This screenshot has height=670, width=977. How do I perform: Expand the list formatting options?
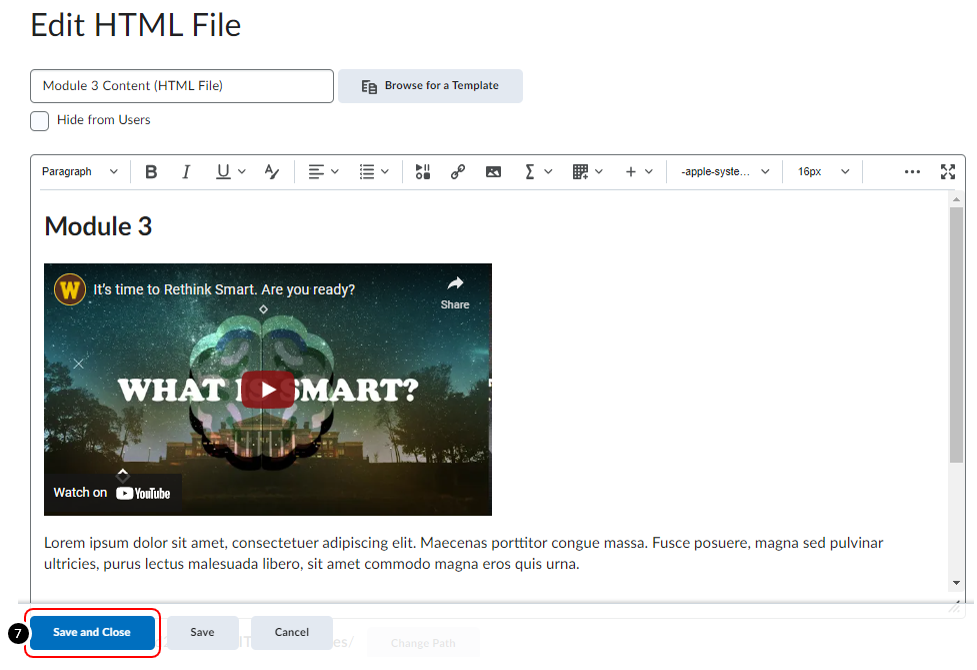pos(373,171)
